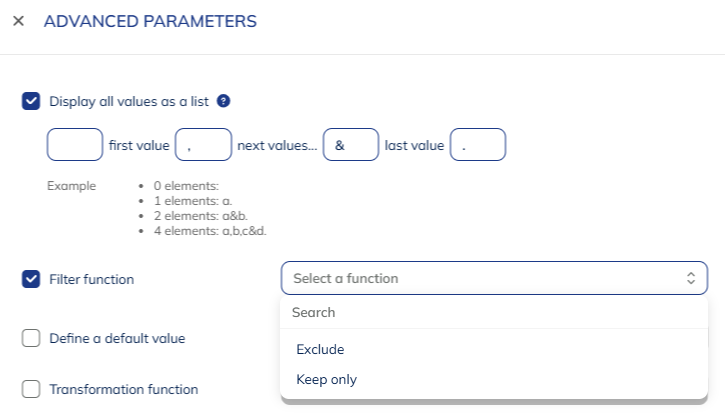725x415 pixels.
Task: Close the Advanced Parameters panel
Action: pos(18,21)
